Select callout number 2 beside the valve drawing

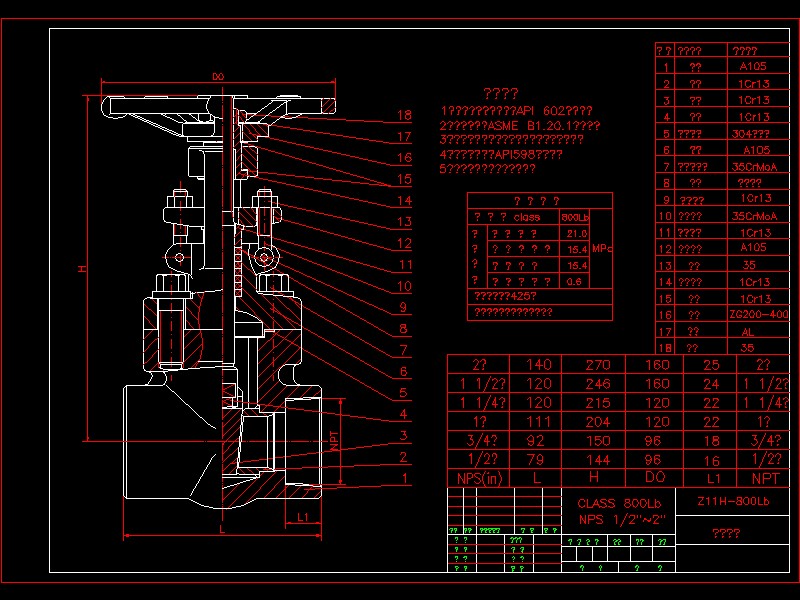404,457
